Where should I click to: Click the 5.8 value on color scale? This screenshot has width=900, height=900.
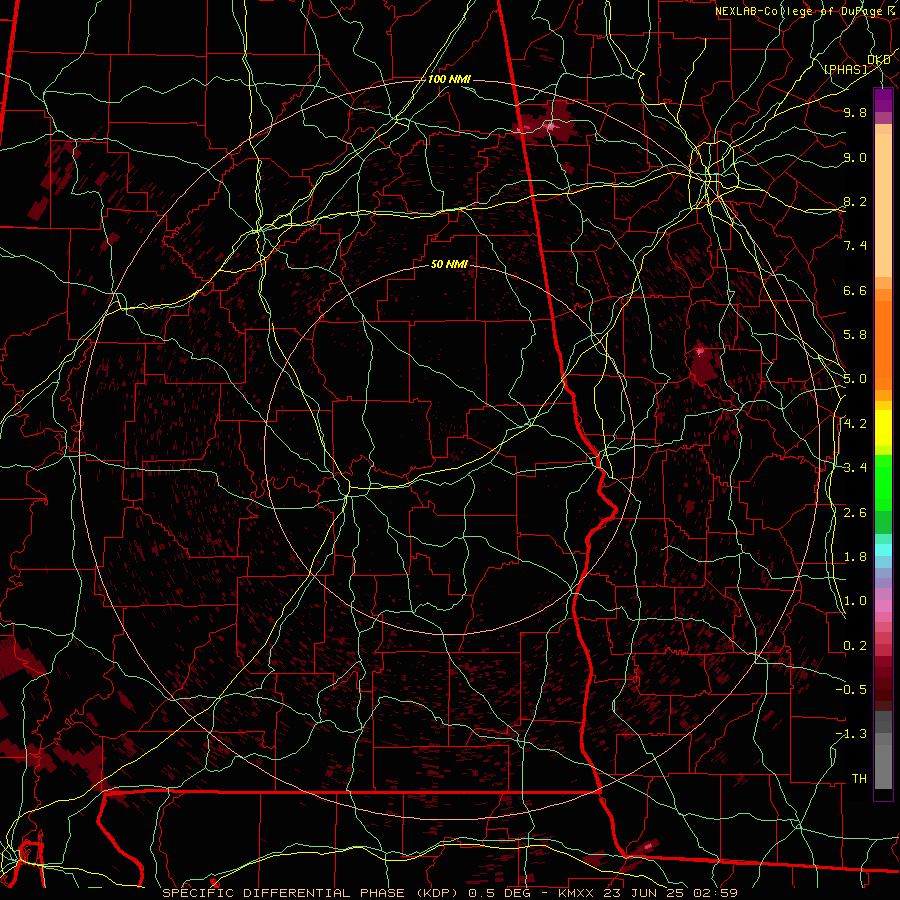pos(855,335)
